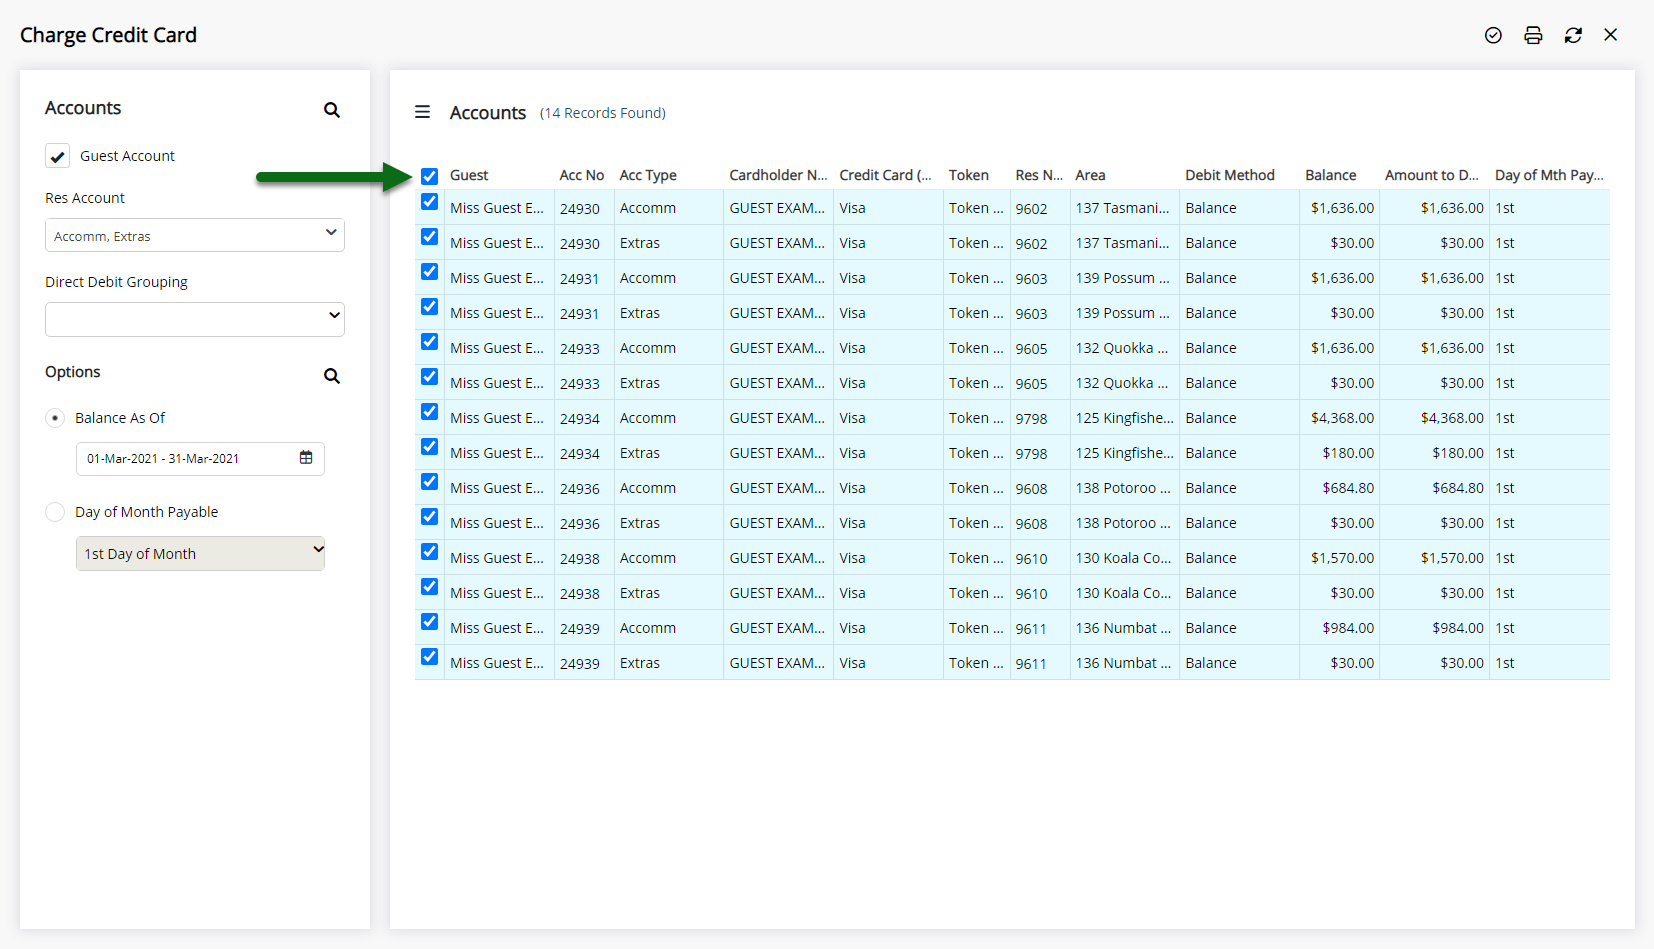Click 132 Quokka area in 24933 Accomm row

click(x=1122, y=348)
